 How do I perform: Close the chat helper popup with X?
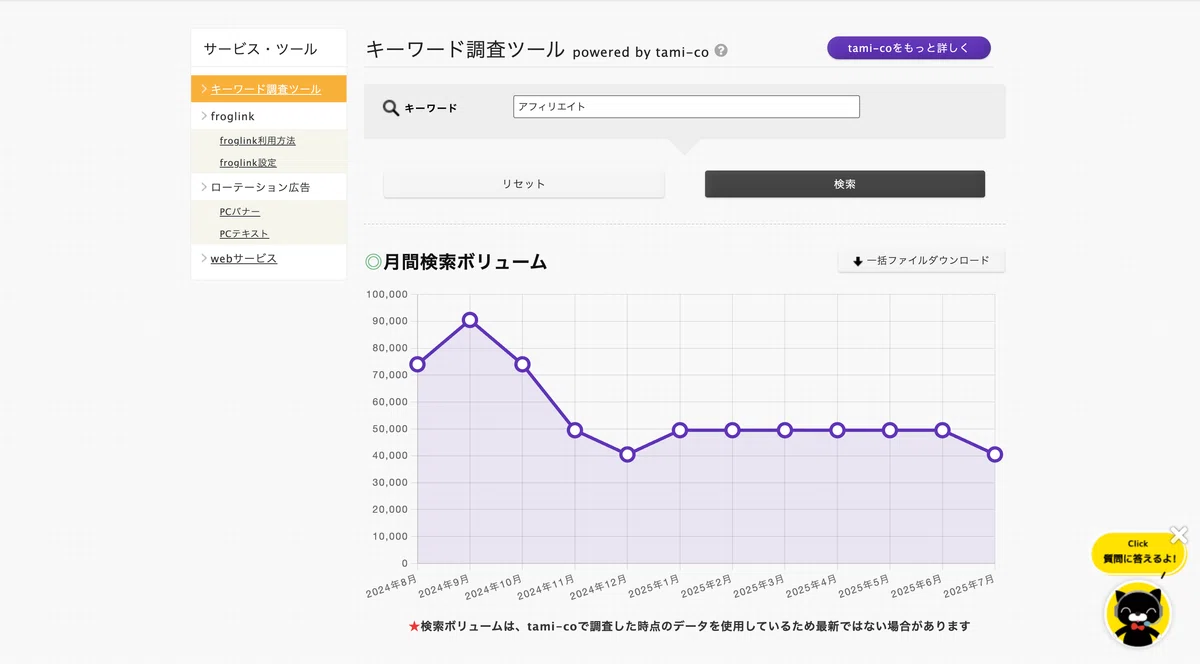pos(1178,535)
